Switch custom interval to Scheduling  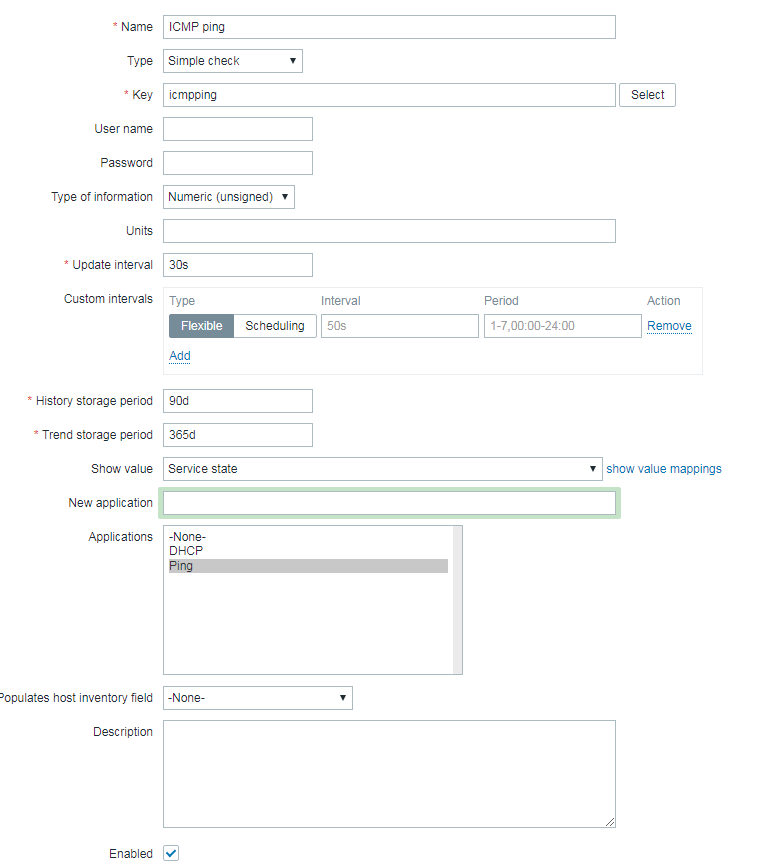tap(275, 326)
